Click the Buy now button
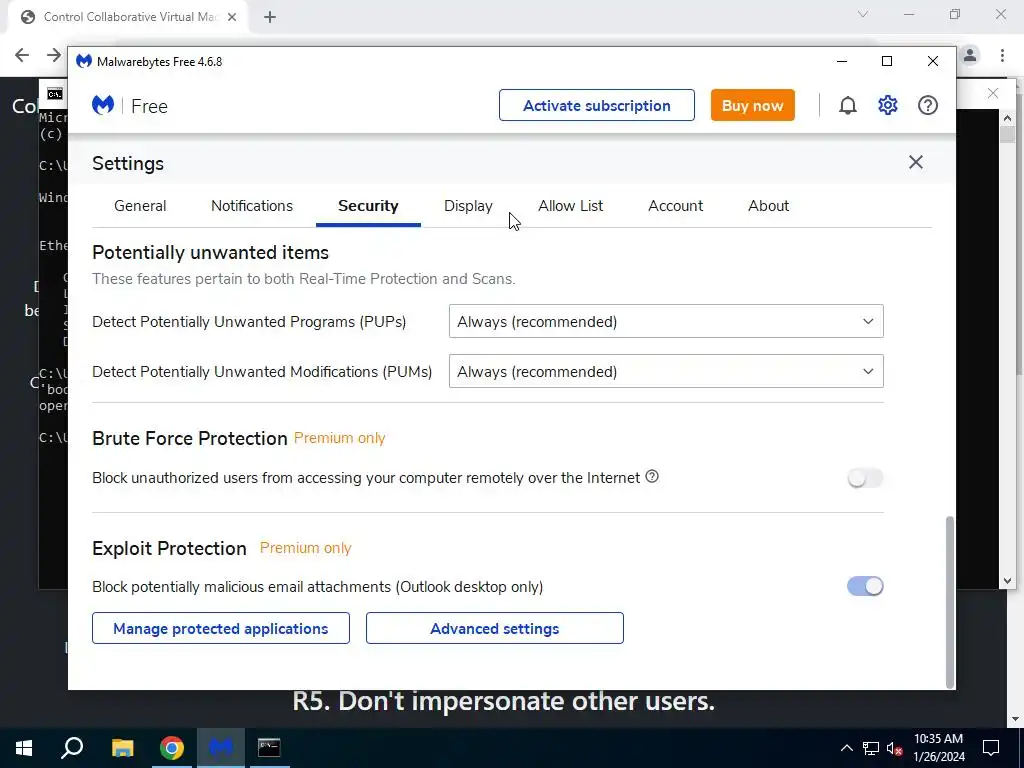The image size is (1024, 768). coord(752,105)
